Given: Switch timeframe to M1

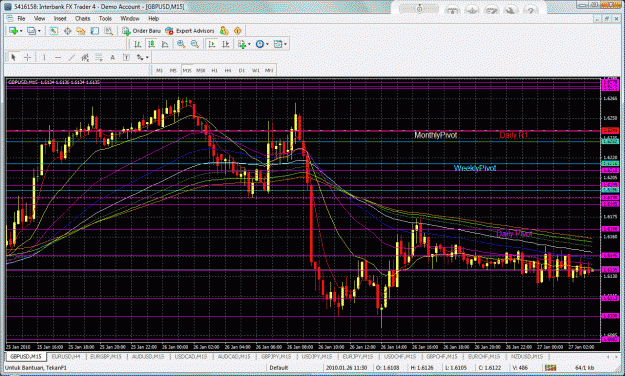Looking at the screenshot, I should 159,70.
